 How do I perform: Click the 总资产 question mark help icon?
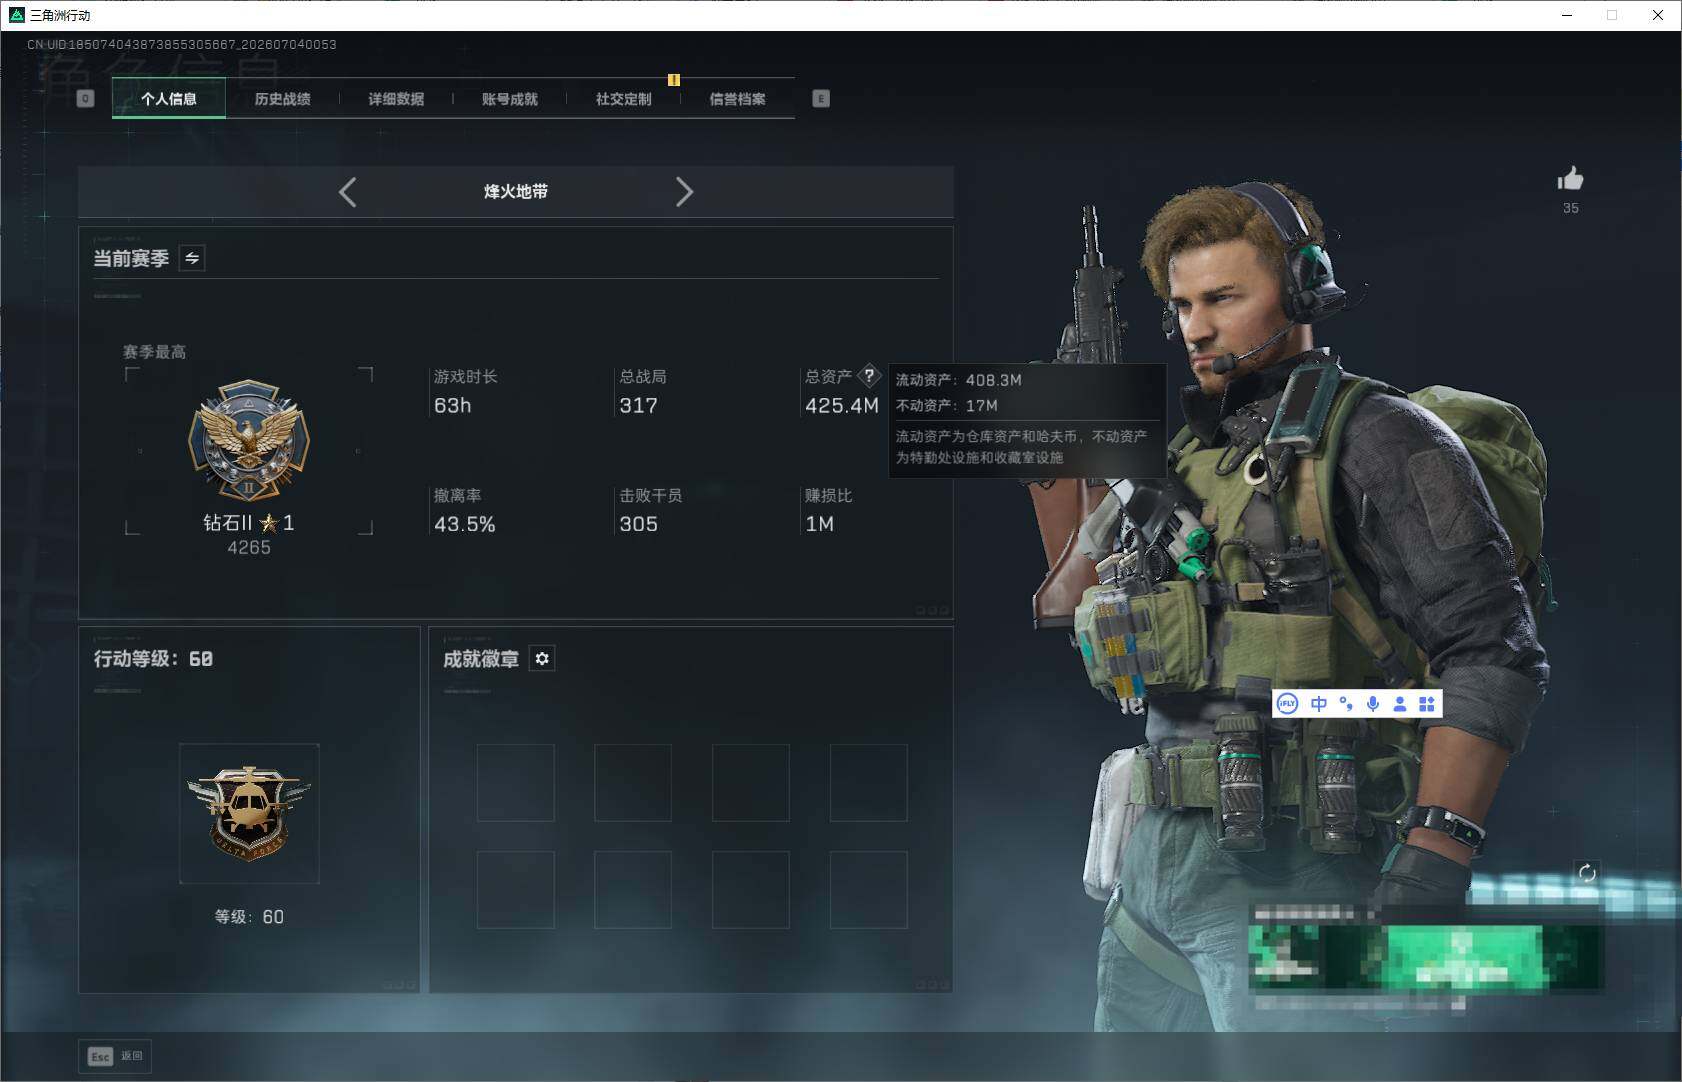[869, 376]
